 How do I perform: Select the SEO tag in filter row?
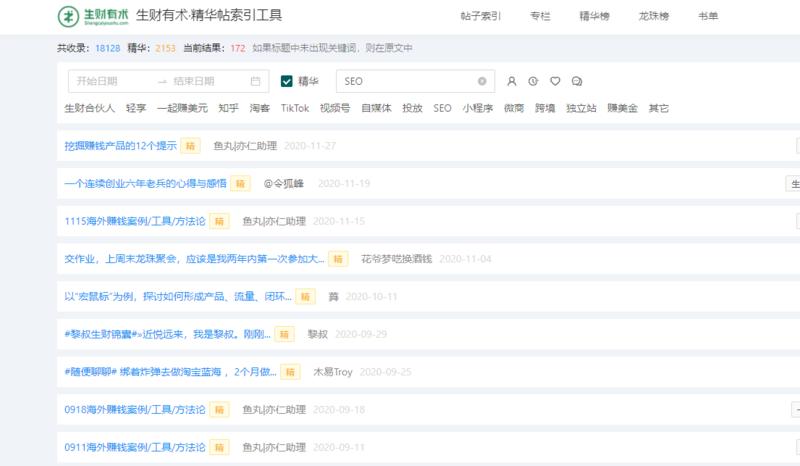point(442,108)
